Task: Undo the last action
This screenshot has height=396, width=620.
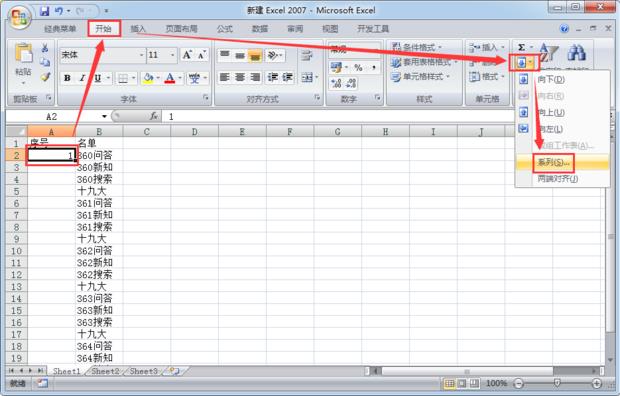Action: [x=59, y=11]
